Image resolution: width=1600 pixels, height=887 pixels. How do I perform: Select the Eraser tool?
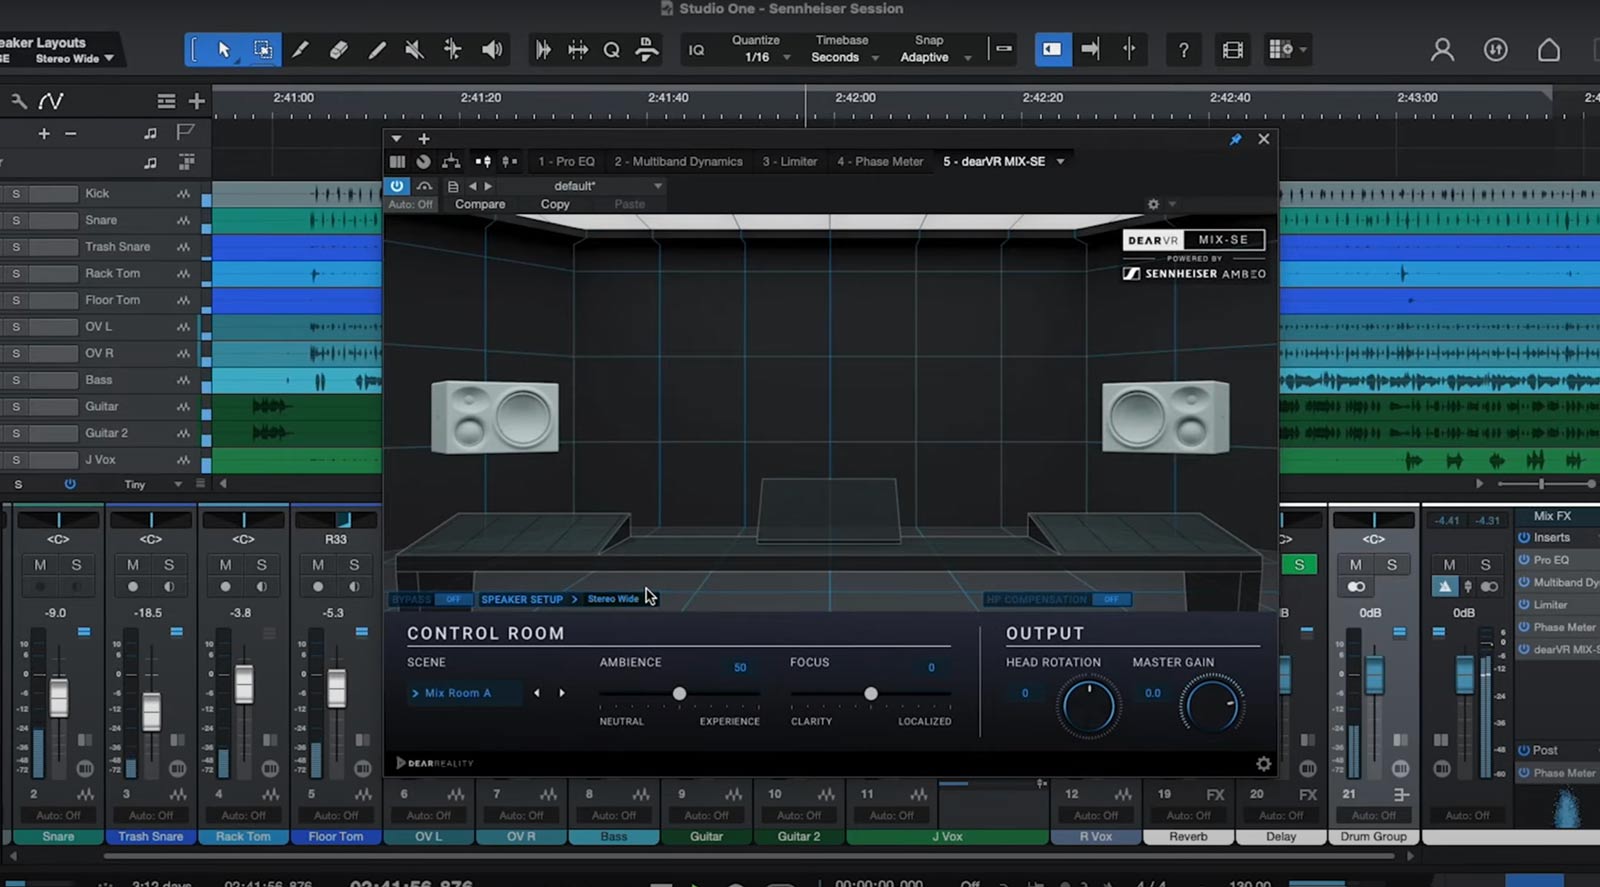[x=338, y=50]
